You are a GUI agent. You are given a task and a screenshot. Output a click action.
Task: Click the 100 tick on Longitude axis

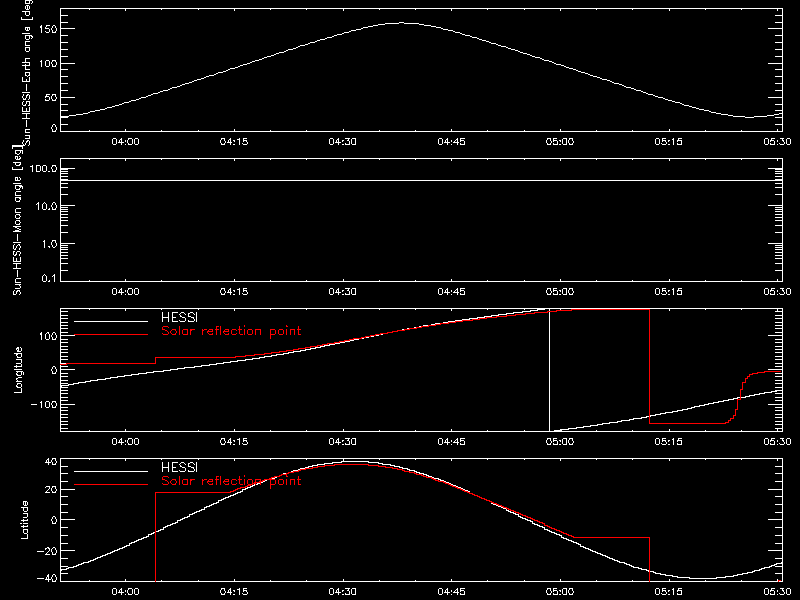click(x=48, y=336)
